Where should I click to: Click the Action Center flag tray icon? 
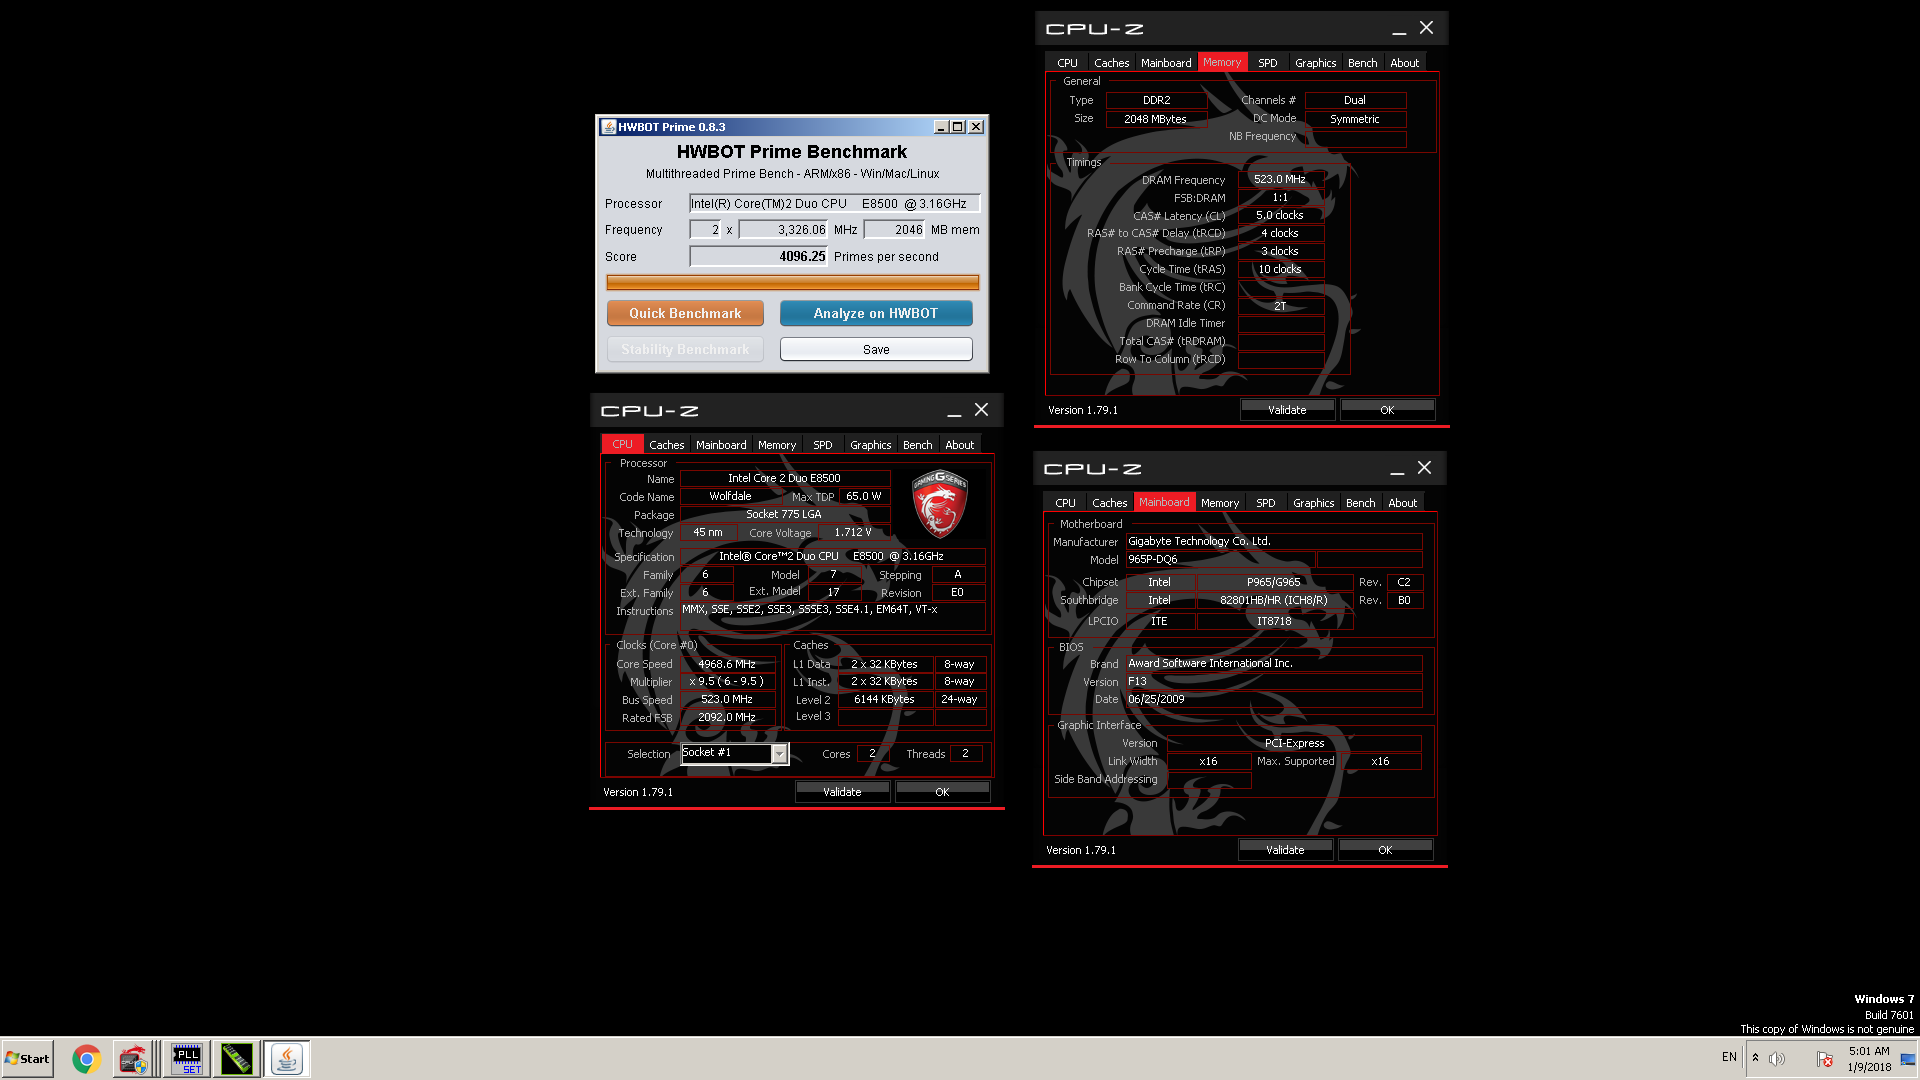(1825, 1059)
